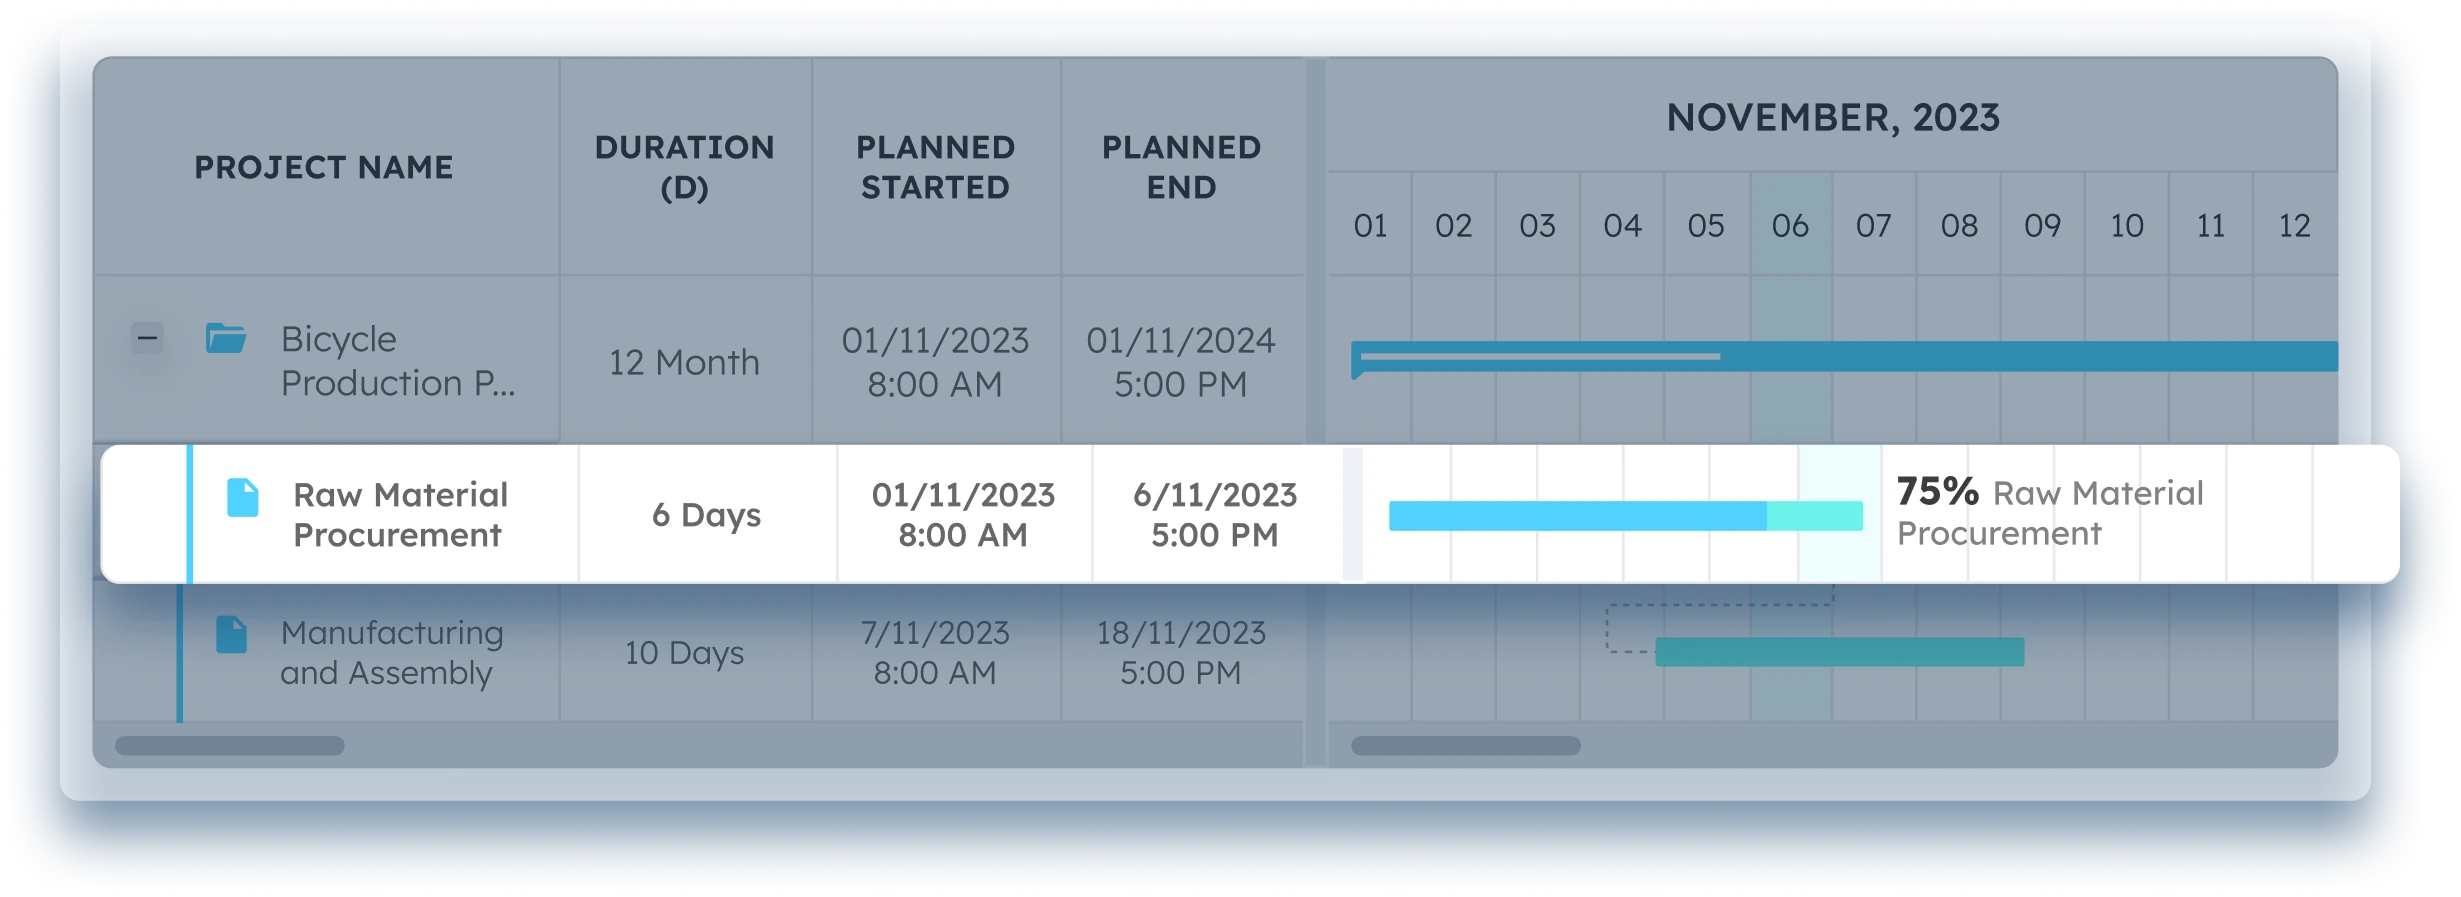Screen dimensions: 2461x897
Task: Collapse the Bicycle Production project row
Action: pos(147,339)
